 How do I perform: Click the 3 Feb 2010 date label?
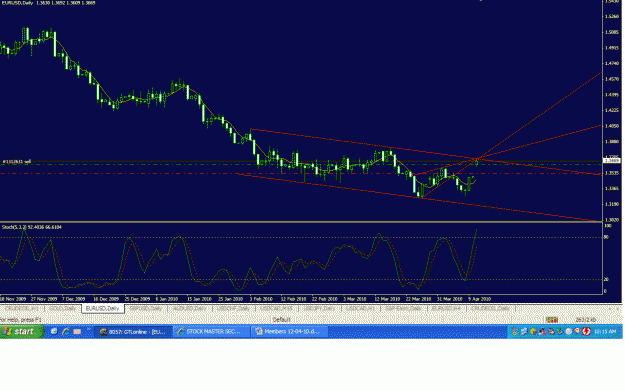(261, 299)
